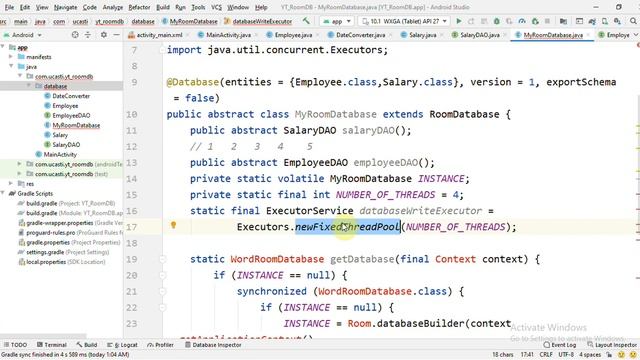640x360 pixels.
Task: Collapse the database package node
Action: point(29,86)
